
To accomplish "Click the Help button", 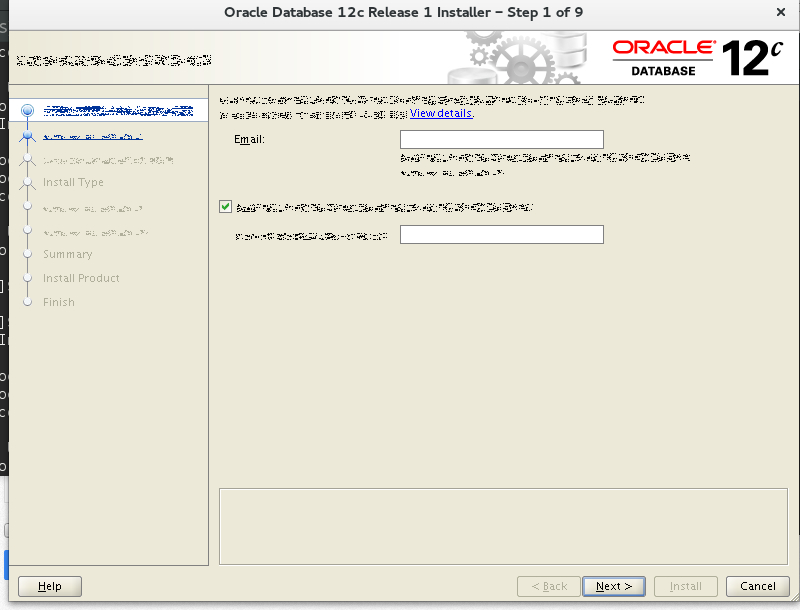I will coord(49,586).
